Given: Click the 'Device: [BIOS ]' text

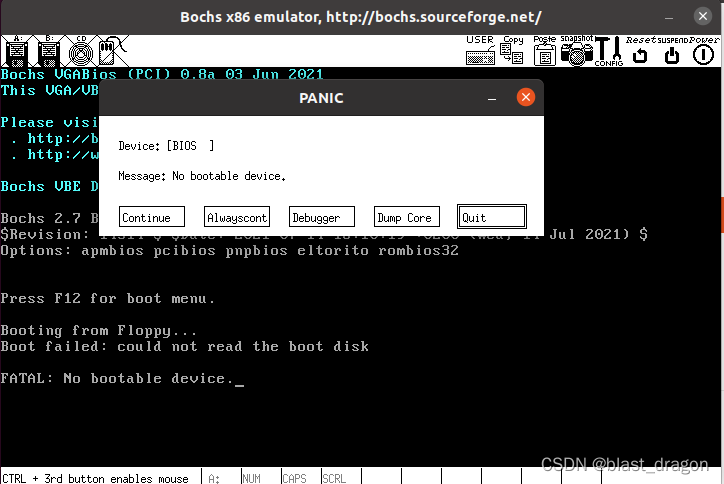Looking at the screenshot, I should tap(166, 146).
